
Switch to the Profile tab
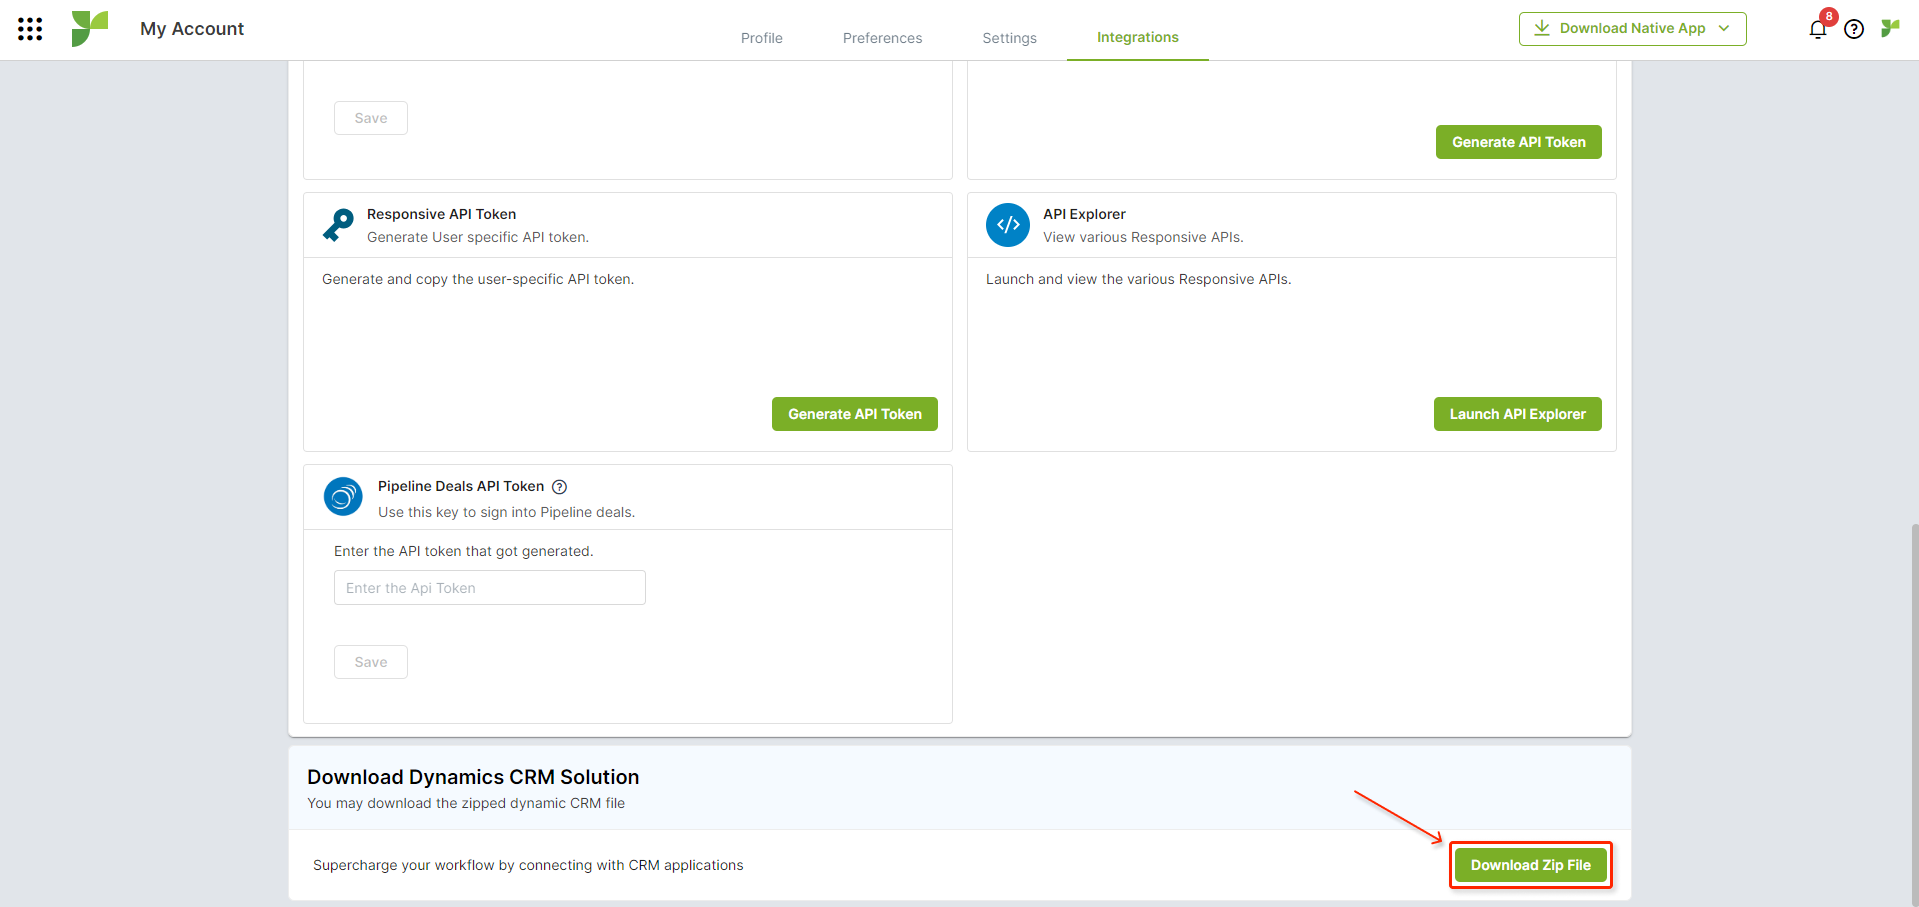coord(762,38)
